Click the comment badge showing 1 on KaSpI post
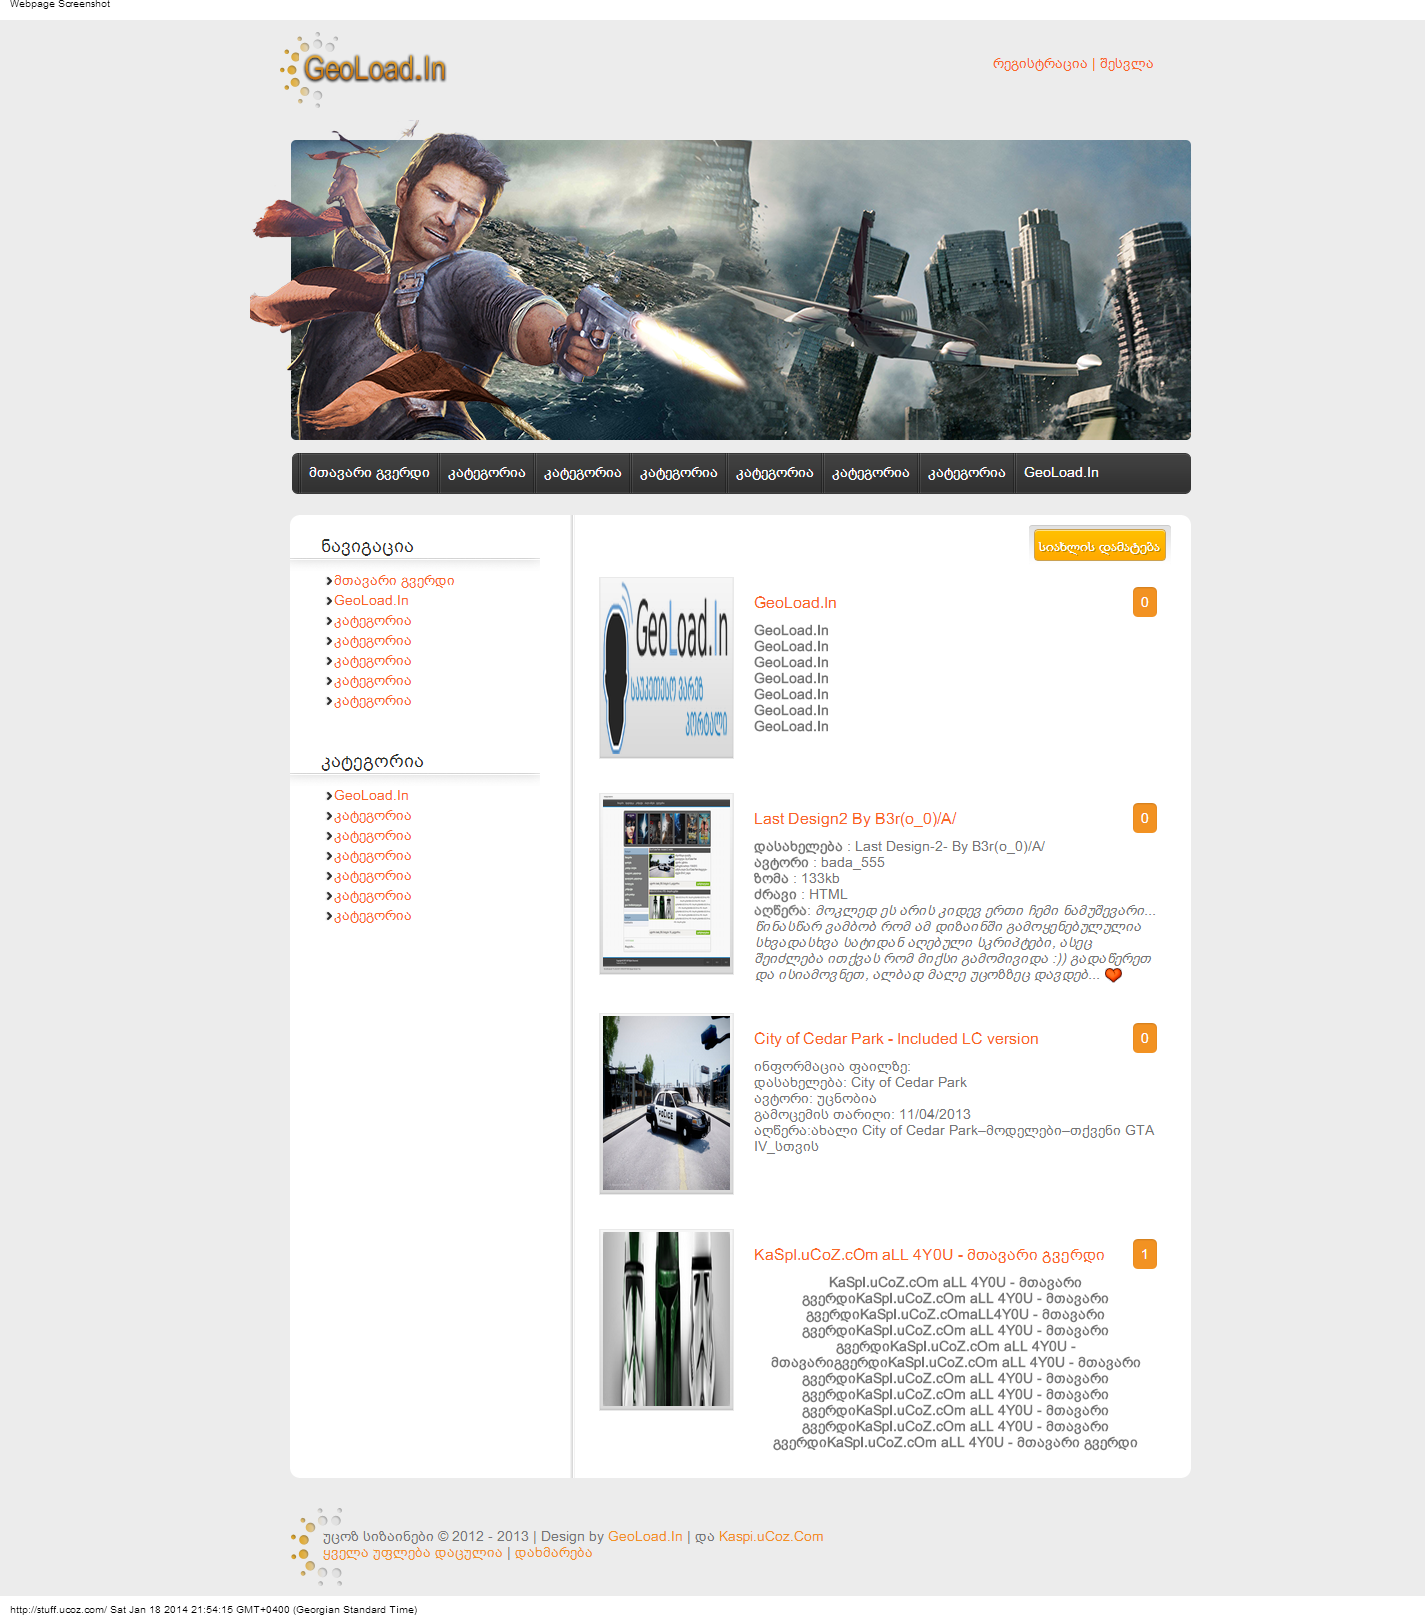1425x1616 pixels. click(x=1144, y=1254)
